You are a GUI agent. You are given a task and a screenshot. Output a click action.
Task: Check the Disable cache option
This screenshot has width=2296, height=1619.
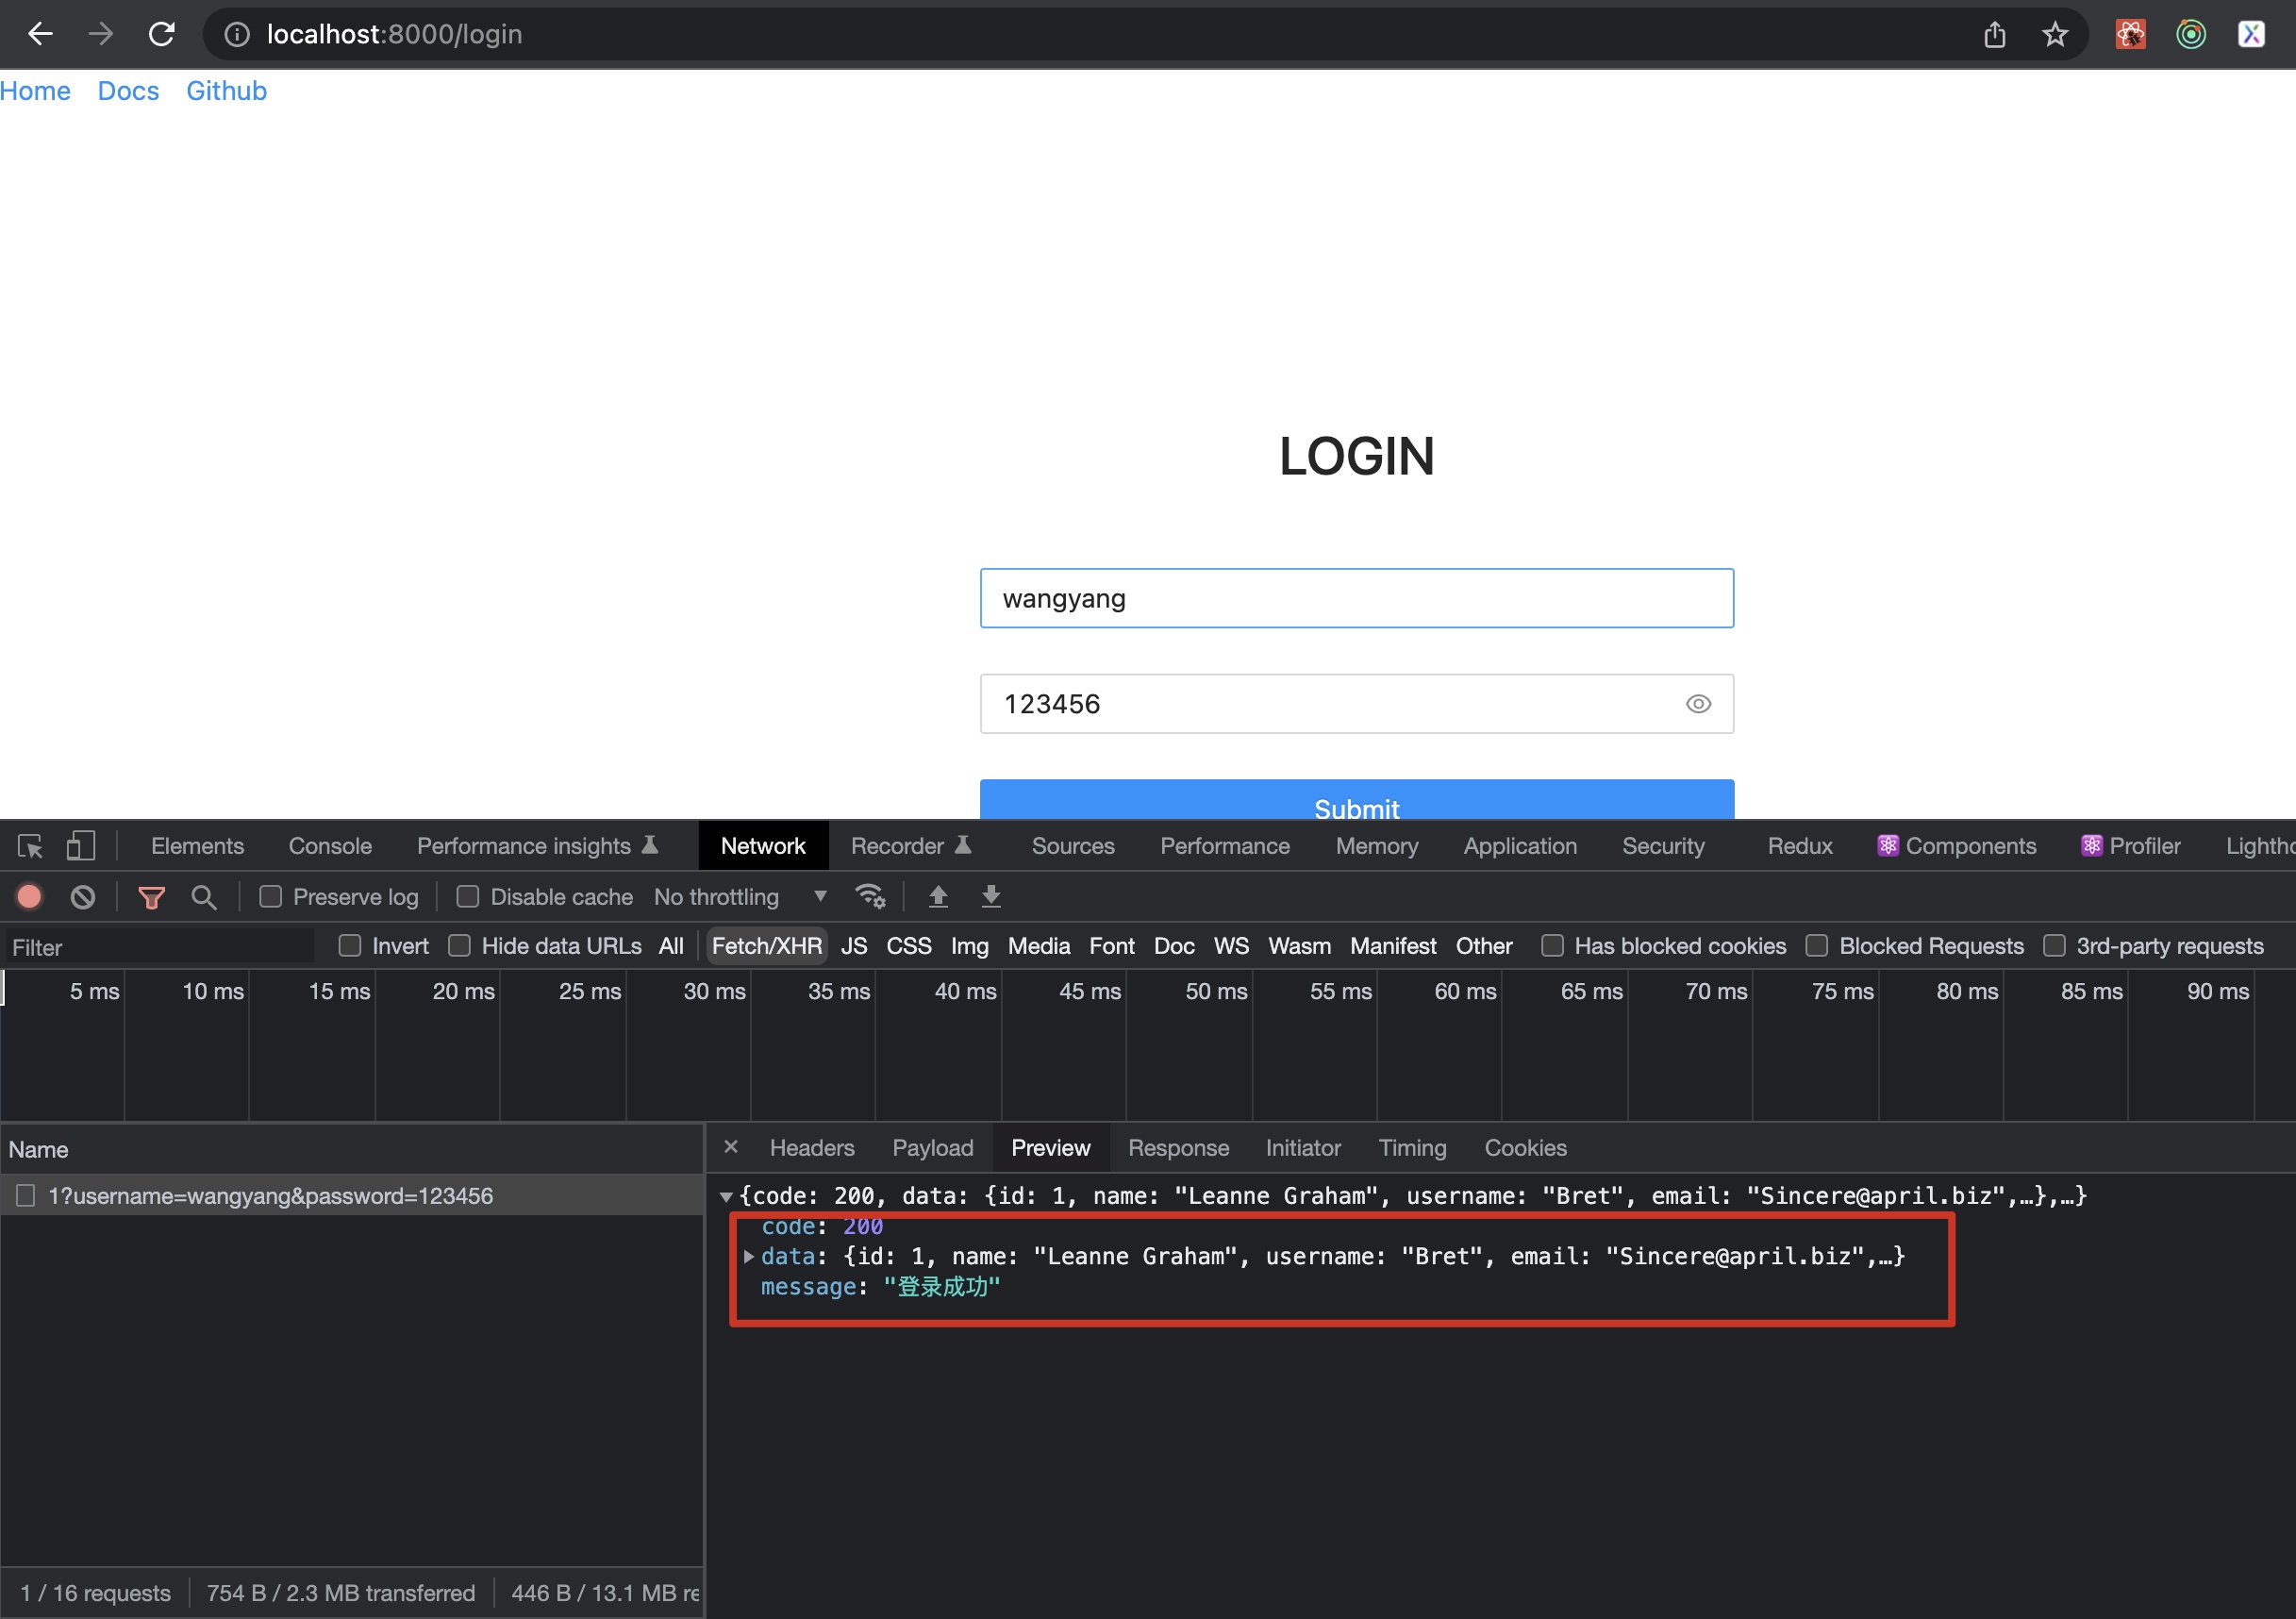[x=468, y=897]
